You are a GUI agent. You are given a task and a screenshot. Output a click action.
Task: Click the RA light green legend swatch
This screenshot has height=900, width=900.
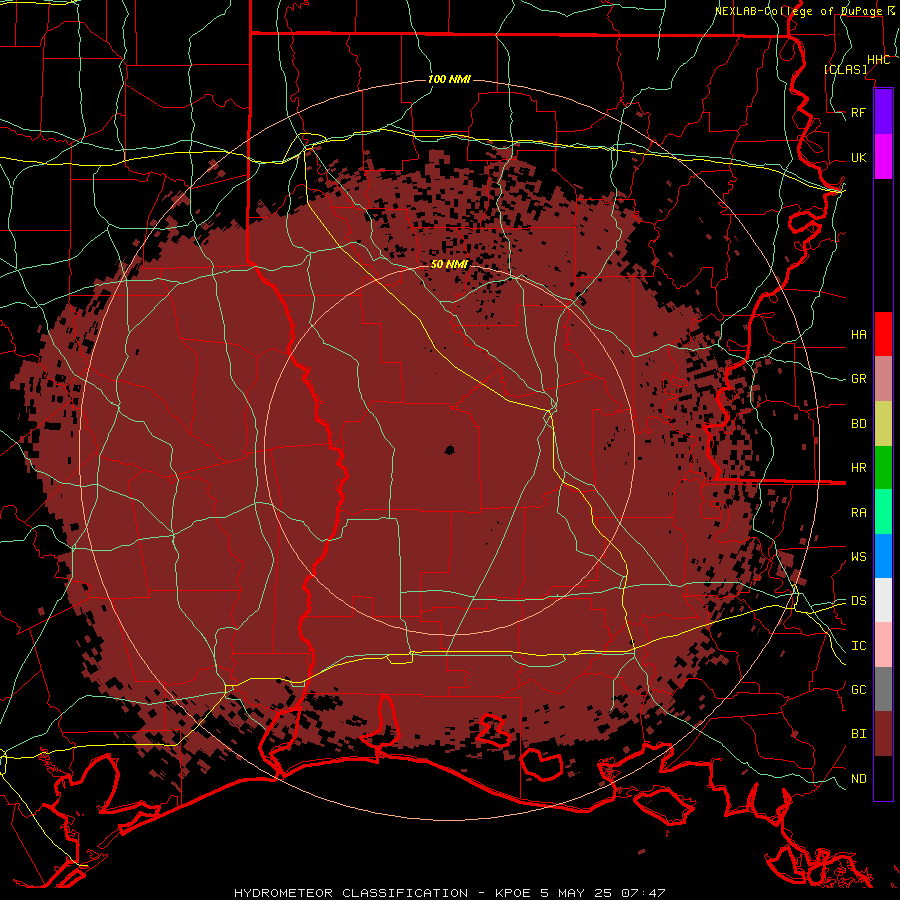coord(883,512)
